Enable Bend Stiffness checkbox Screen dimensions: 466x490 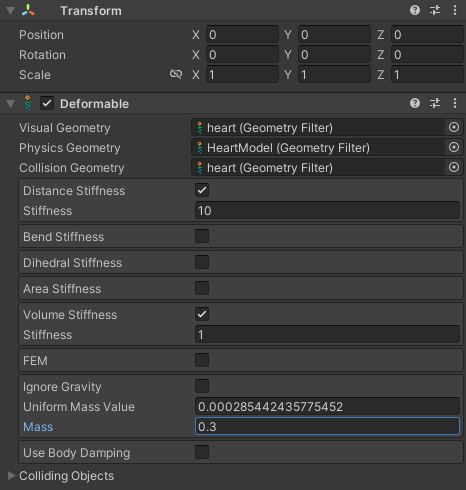pos(202,236)
